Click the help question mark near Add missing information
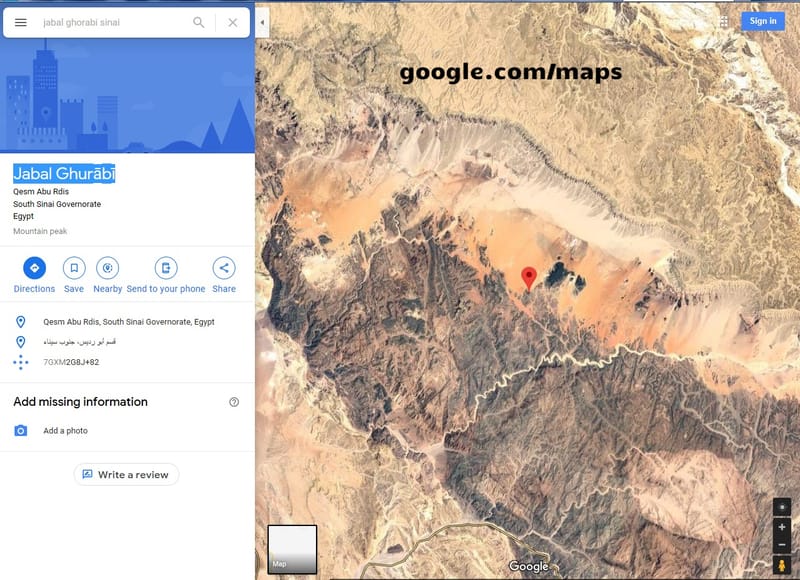 click(234, 401)
